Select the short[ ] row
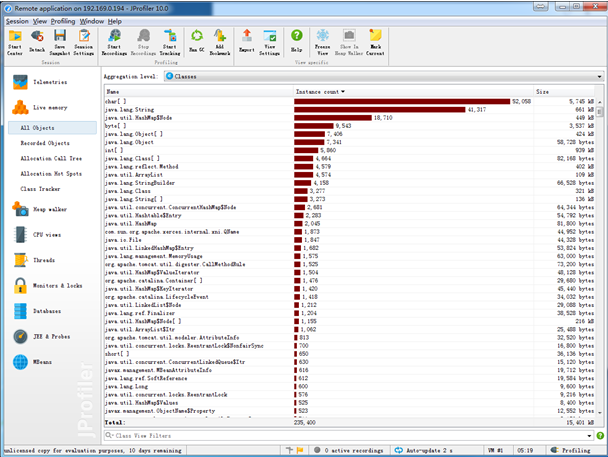This screenshot has height=457, width=608. tap(350, 354)
